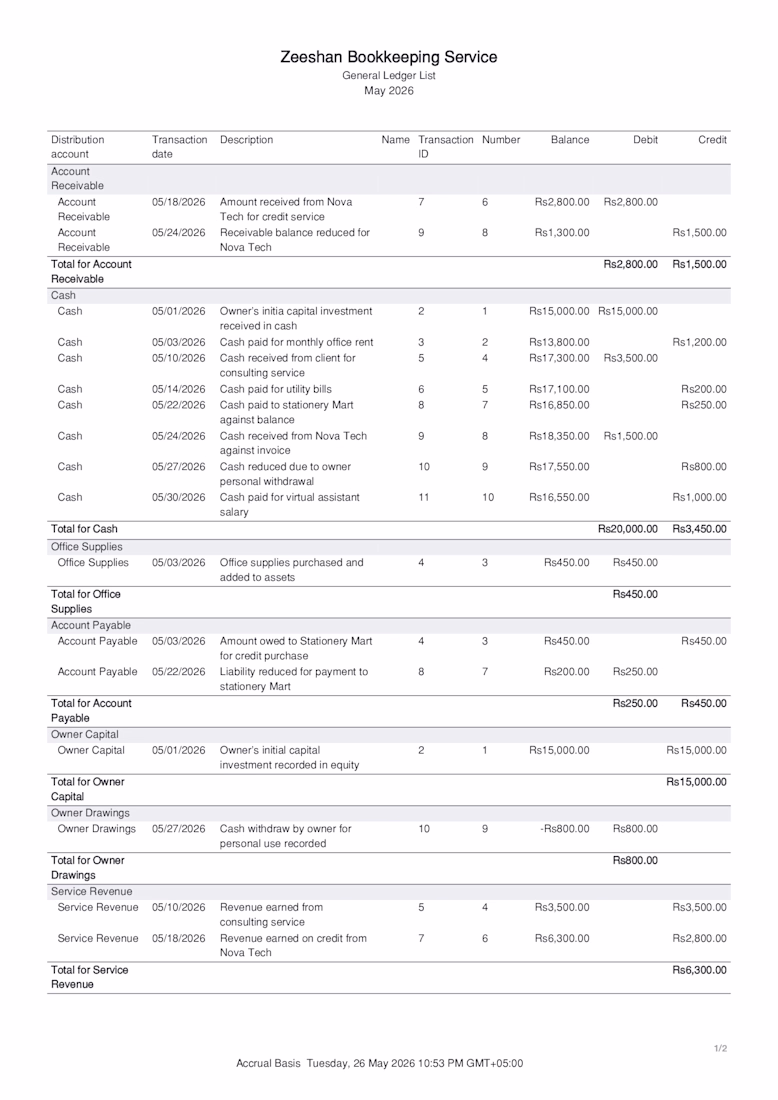Open the 05/30/2026 virtual assistant salary entry

389,504
